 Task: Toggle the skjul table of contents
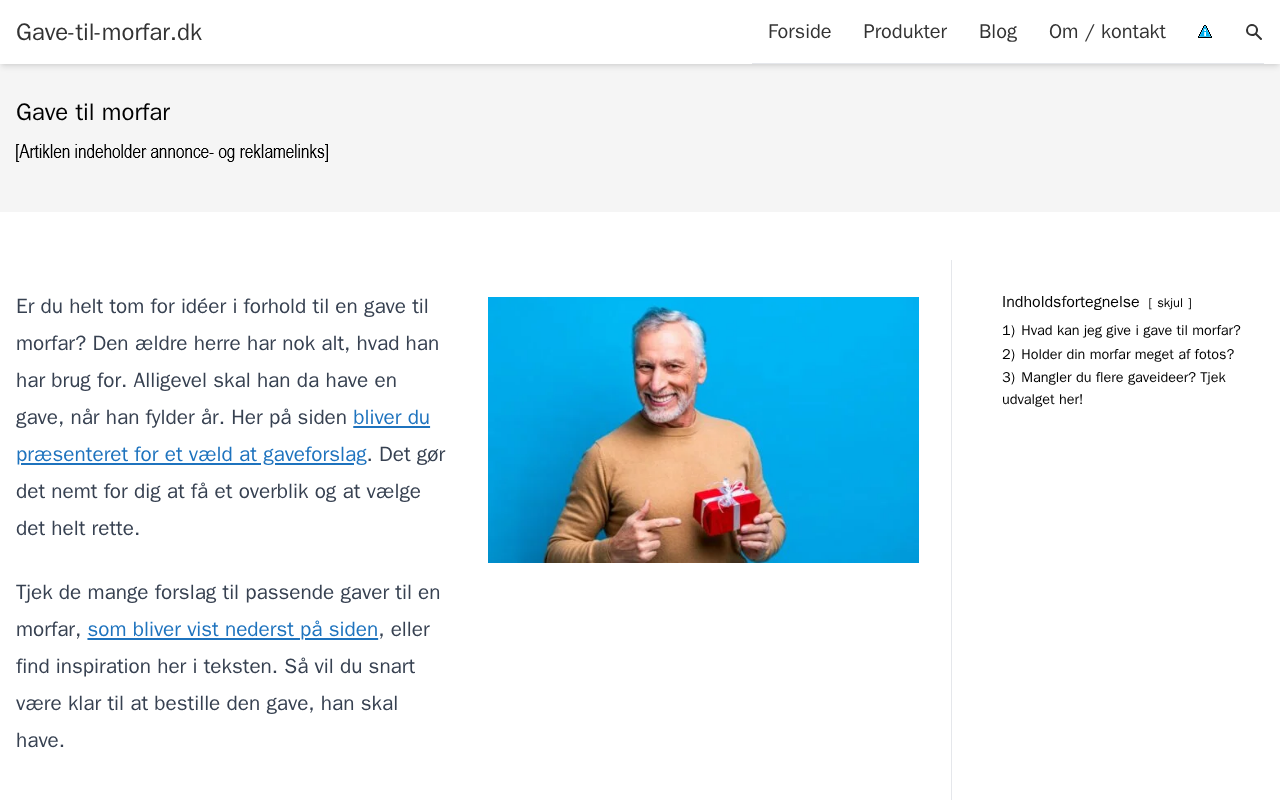coord(1170,303)
